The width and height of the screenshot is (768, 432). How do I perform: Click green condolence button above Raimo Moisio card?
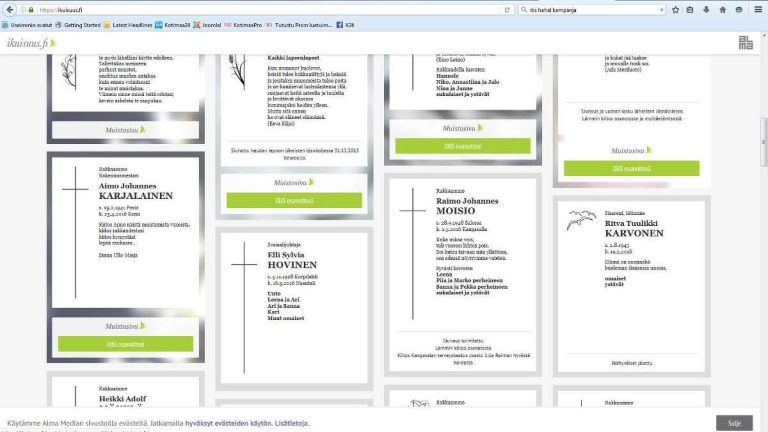coord(463,146)
